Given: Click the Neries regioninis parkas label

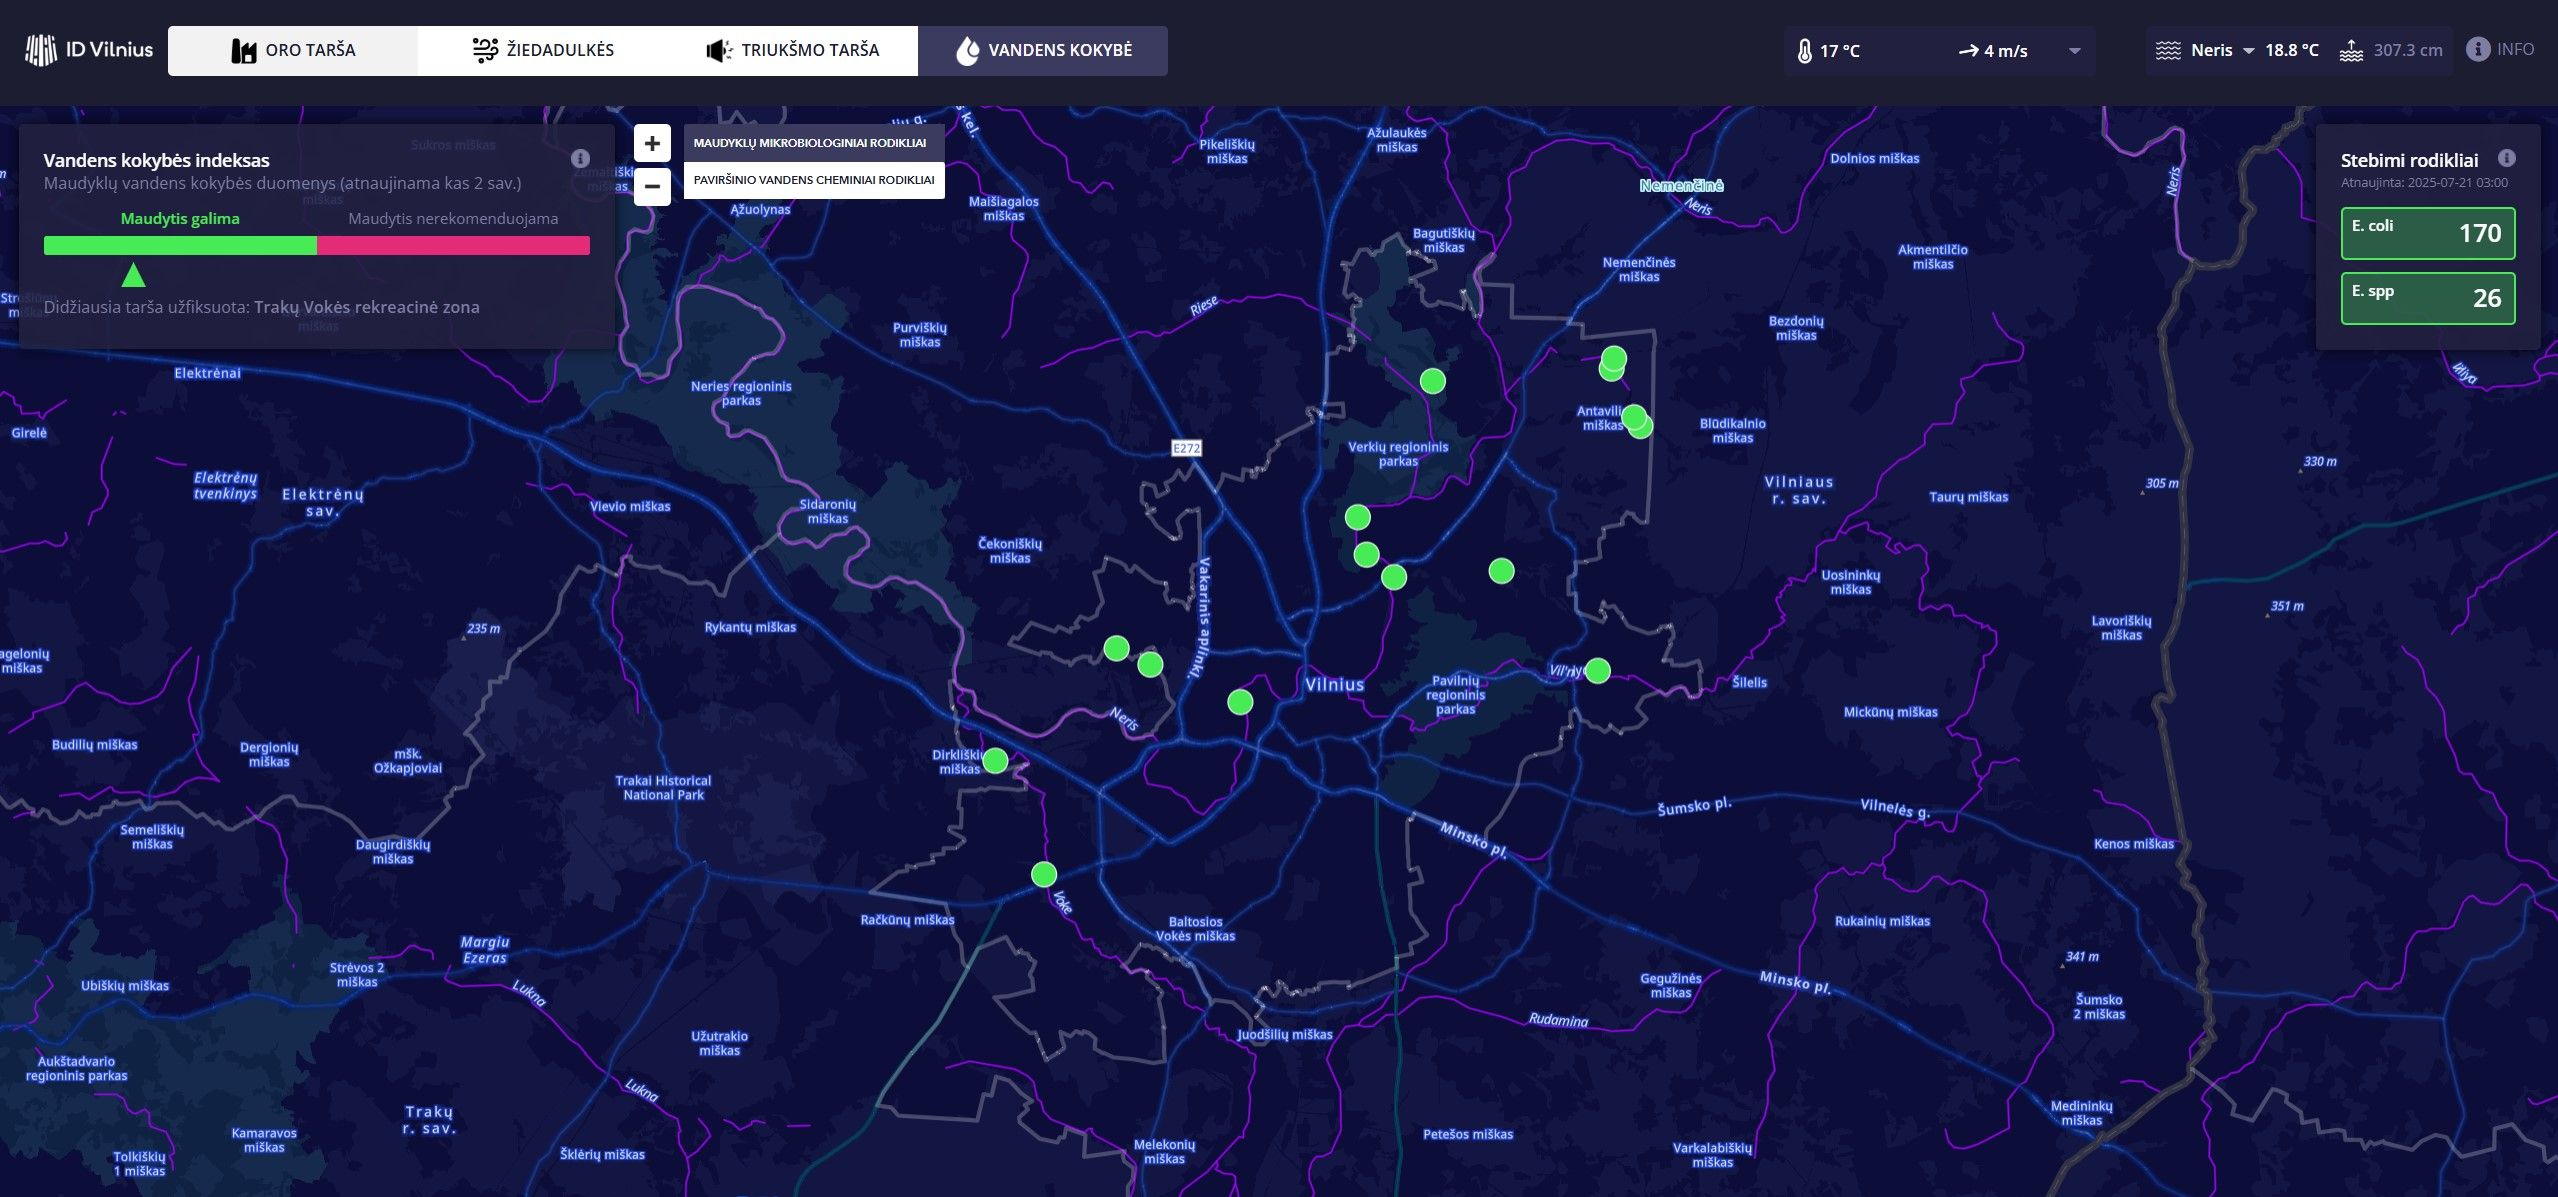Looking at the screenshot, I should pyautogui.click(x=741, y=393).
